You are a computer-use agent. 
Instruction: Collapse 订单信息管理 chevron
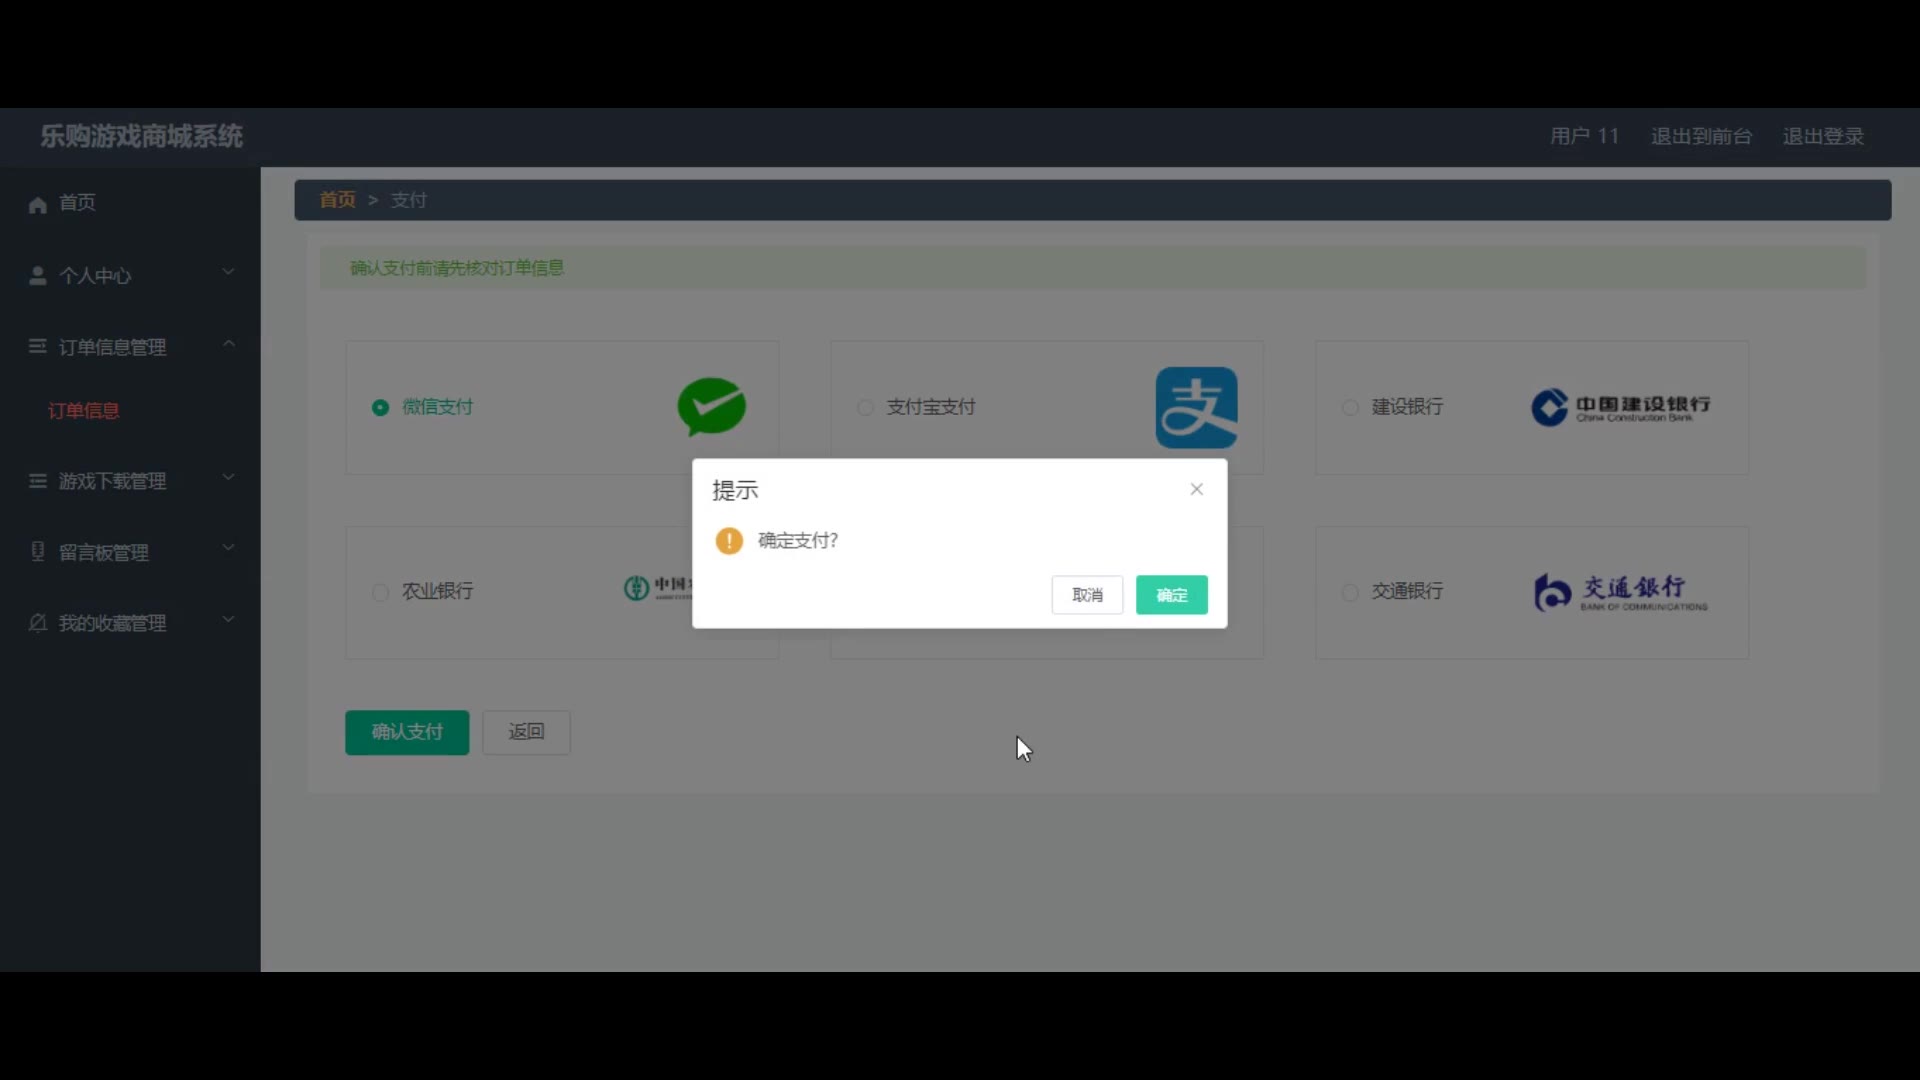228,344
